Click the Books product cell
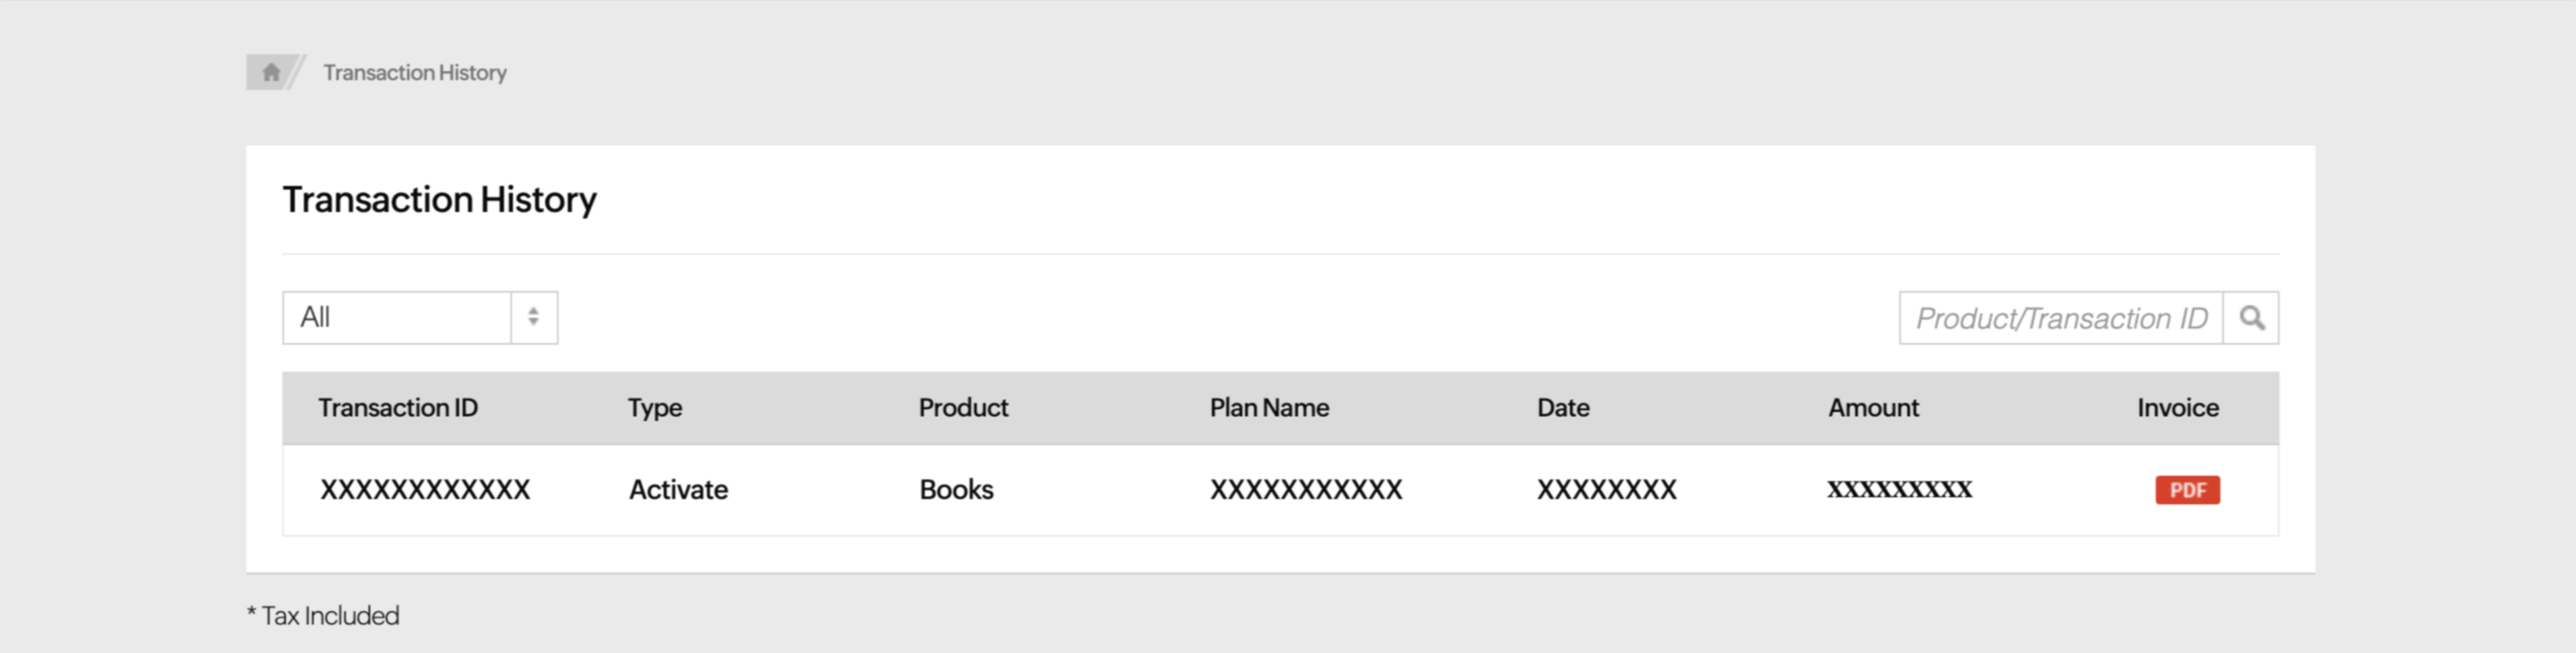This screenshot has height=653, width=2576. click(956, 490)
